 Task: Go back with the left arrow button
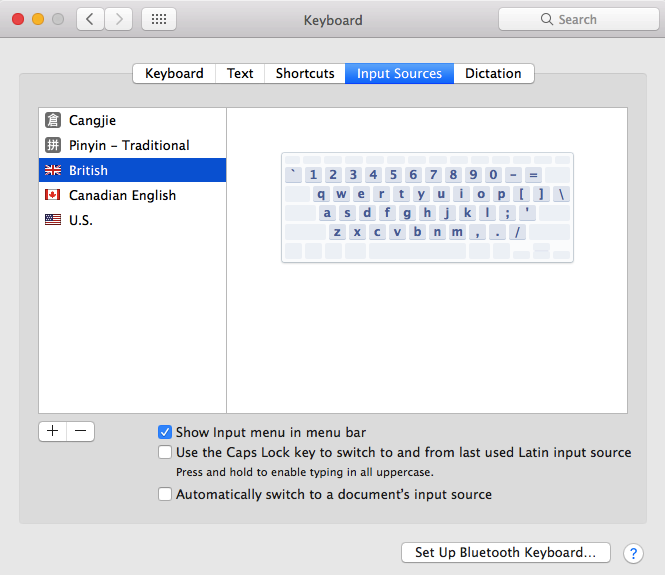click(90, 19)
